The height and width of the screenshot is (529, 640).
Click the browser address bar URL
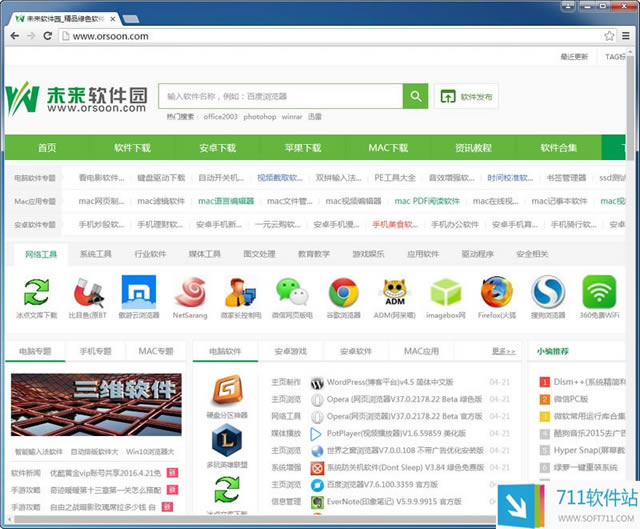[x=111, y=36]
